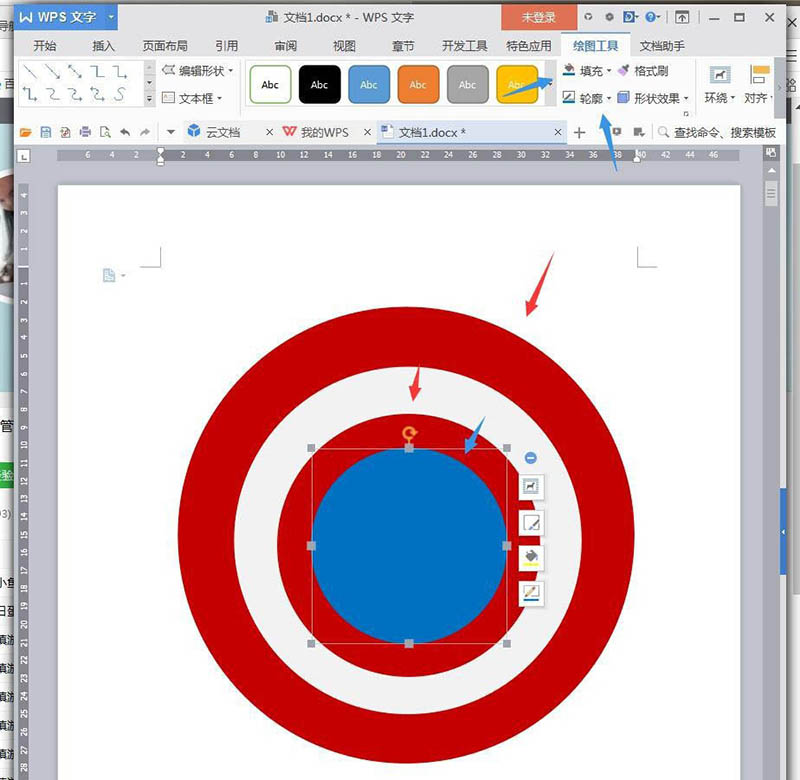Image resolution: width=800 pixels, height=780 pixels.
Task: Open the 章节 ribbon tab
Action: pyautogui.click(x=403, y=46)
